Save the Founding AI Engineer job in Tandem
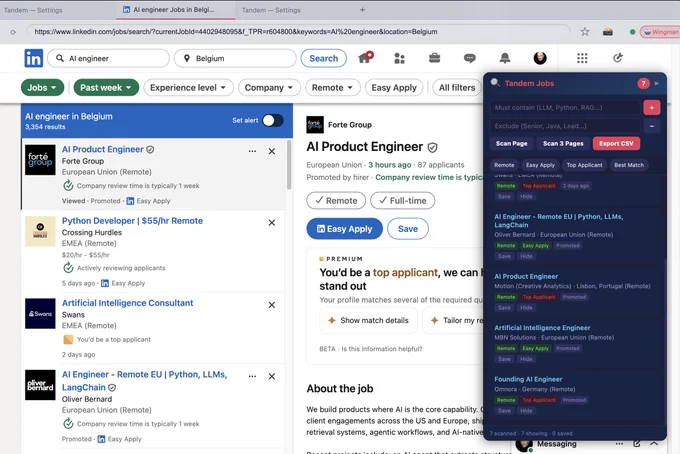The height and width of the screenshot is (454, 680). [504, 411]
